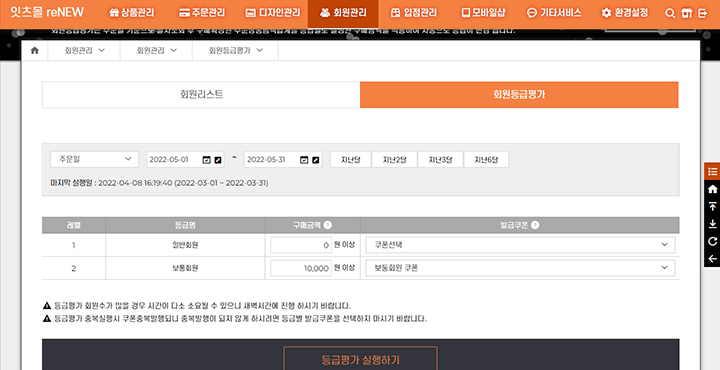
Task: Click the 마지막 실행일 timestamp text
Action: [159, 183]
